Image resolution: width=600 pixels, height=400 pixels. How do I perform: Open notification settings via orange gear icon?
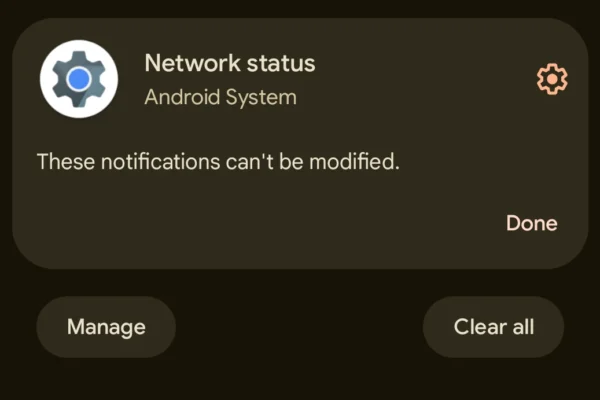click(552, 79)
